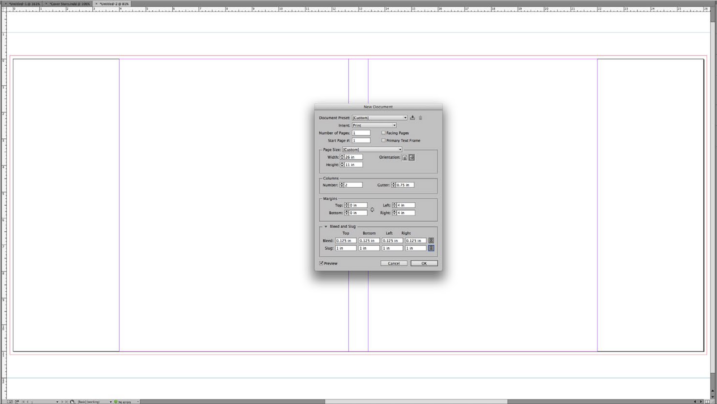Uncheck the Preview checkbox
This screenshot has width=717, height=404.
point(321,263)
